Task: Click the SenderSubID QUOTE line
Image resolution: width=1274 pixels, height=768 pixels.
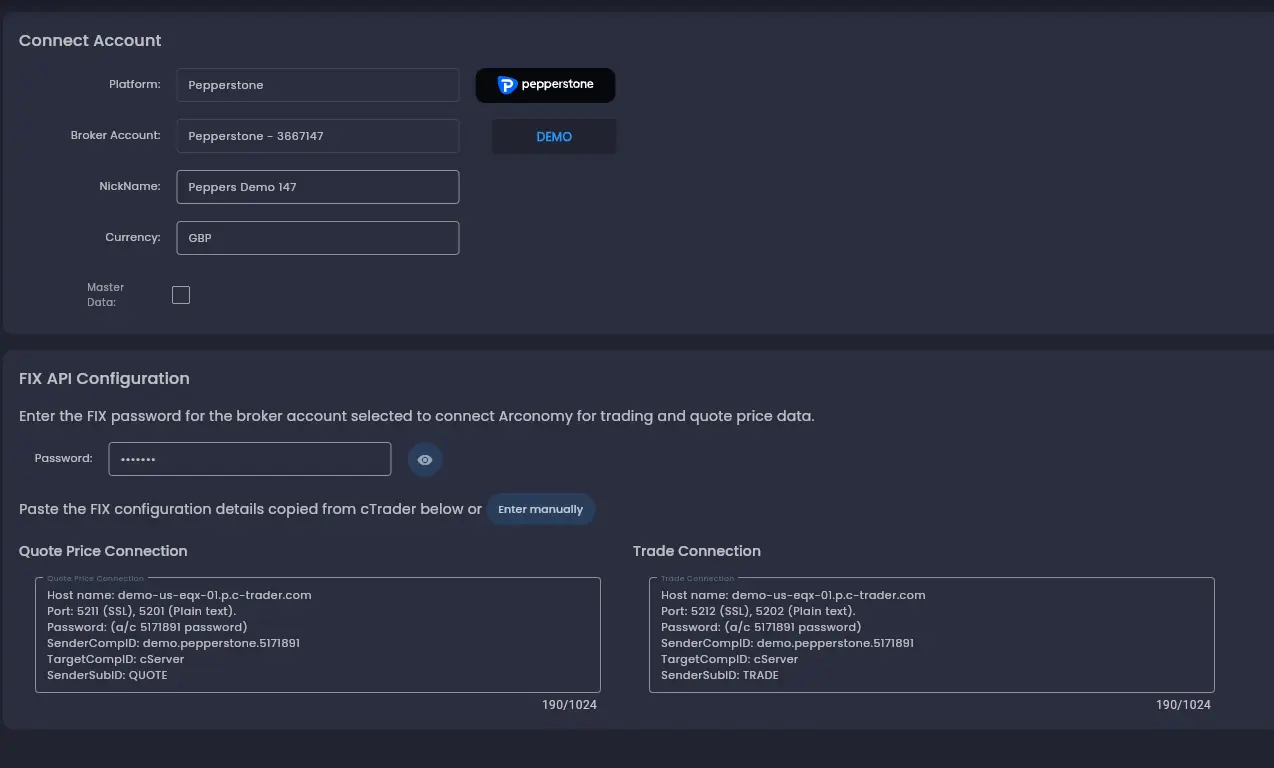Action: 108,675
